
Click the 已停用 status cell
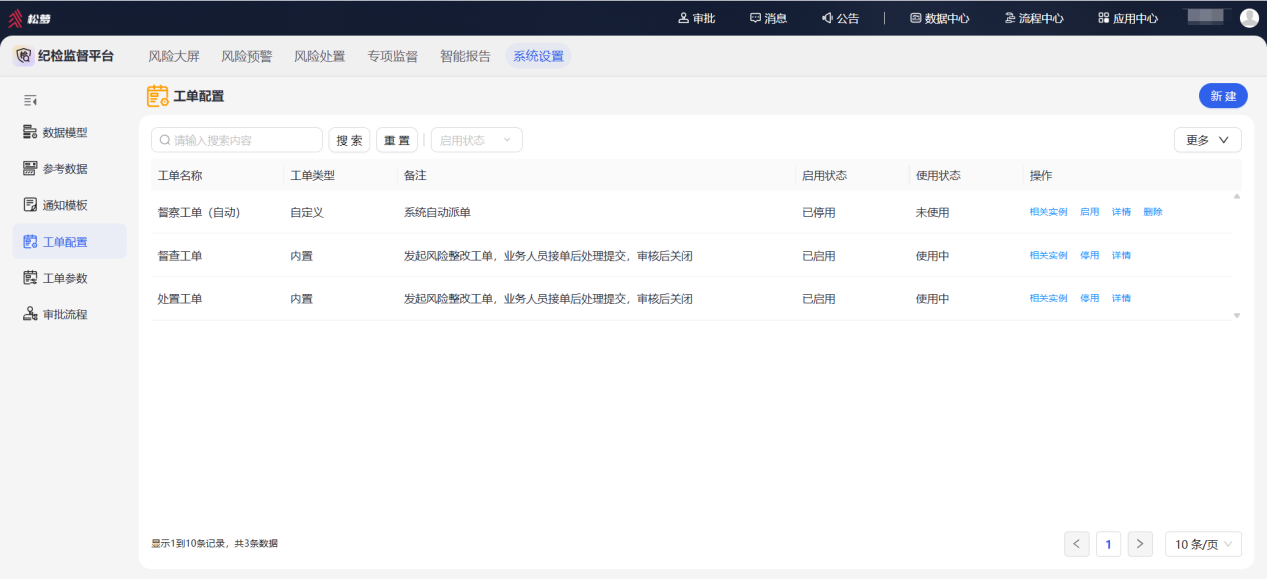click(x=818, y=212)
